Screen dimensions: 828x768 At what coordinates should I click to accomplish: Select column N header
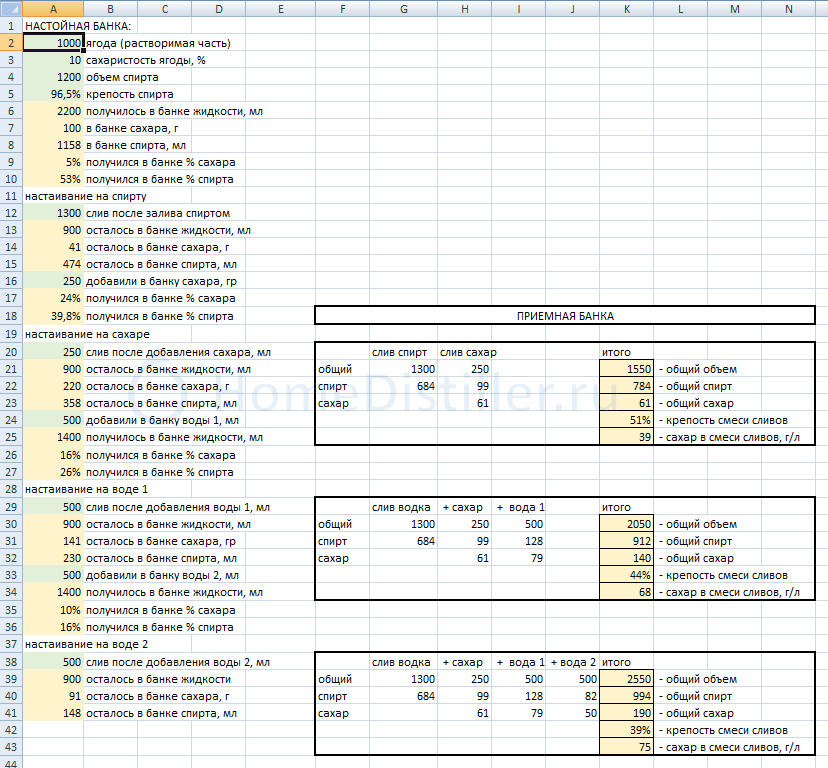click(x=789, y=9)
